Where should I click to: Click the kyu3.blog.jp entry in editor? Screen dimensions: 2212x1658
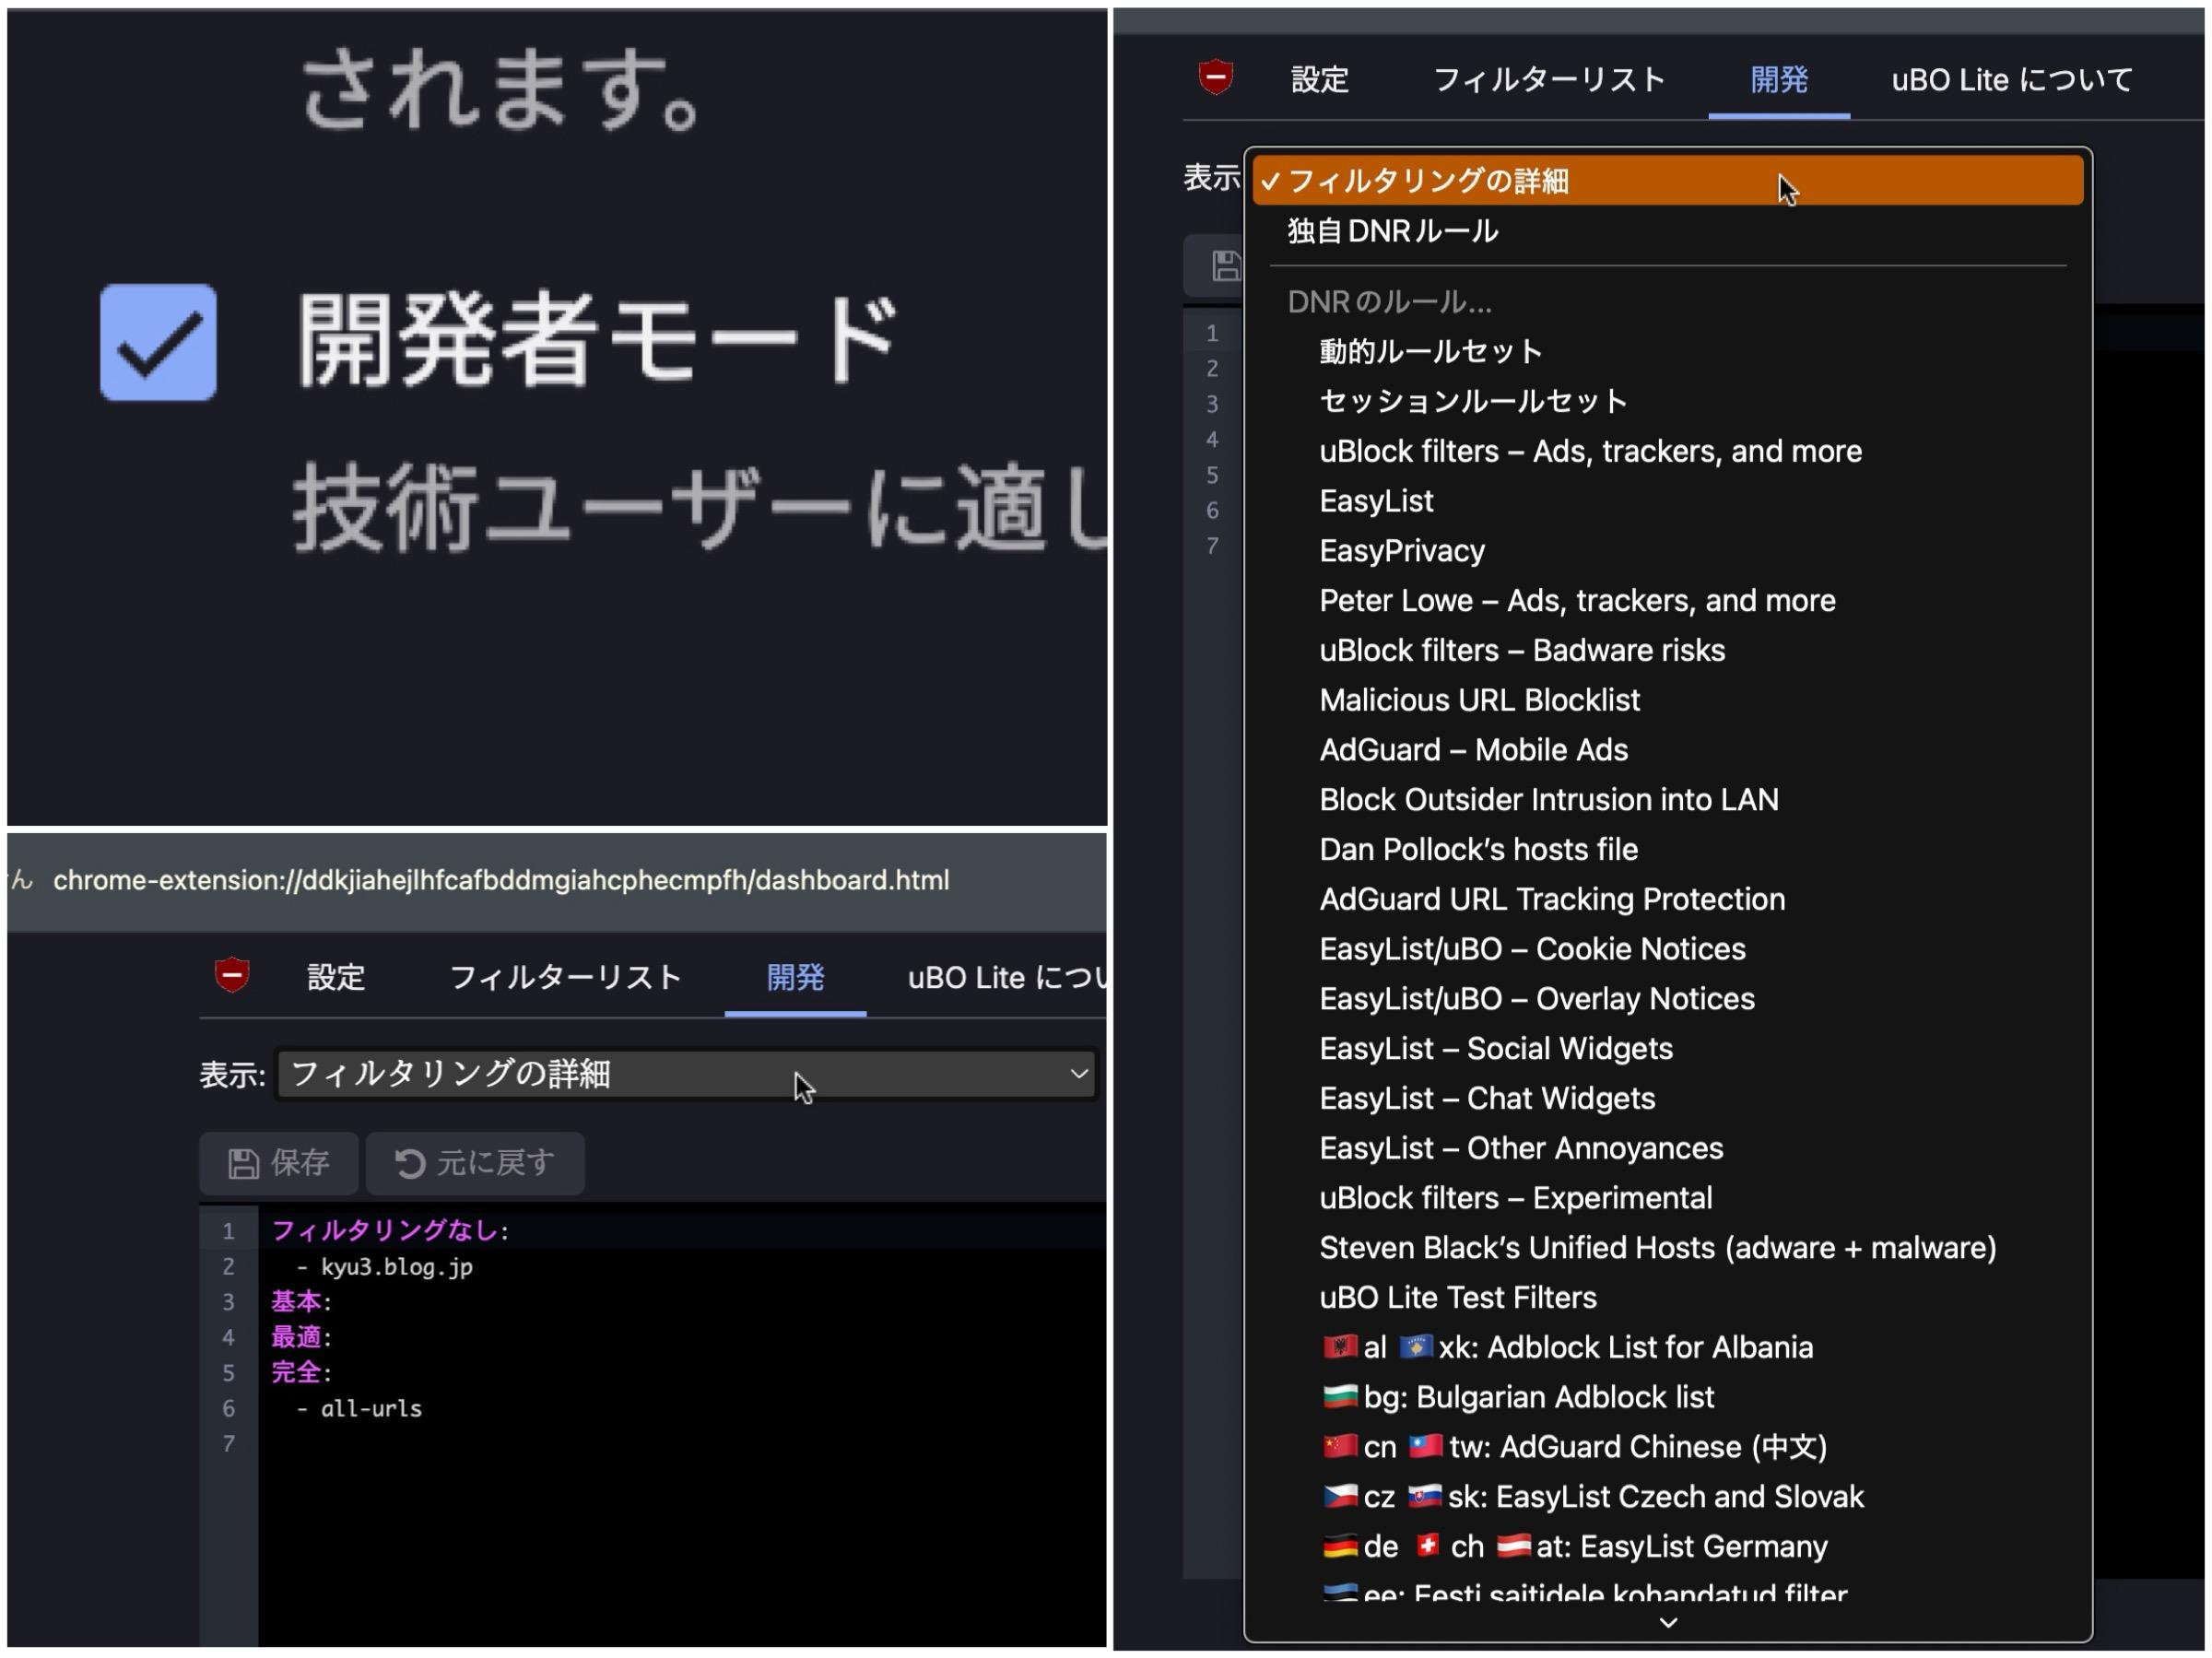(396, 1267)
